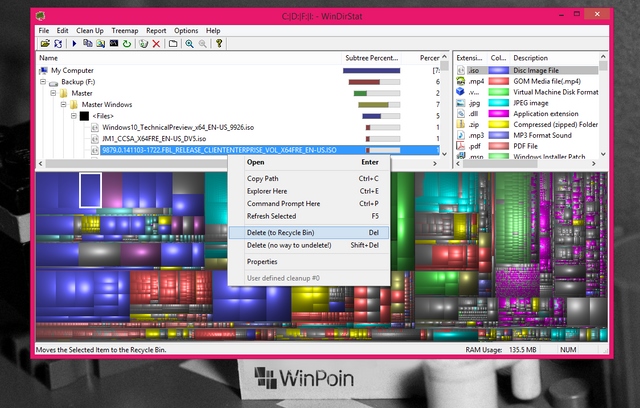This screenshot has width=640, height=408.
Task: Click the .jpg image file type icon
Action: 461,103
